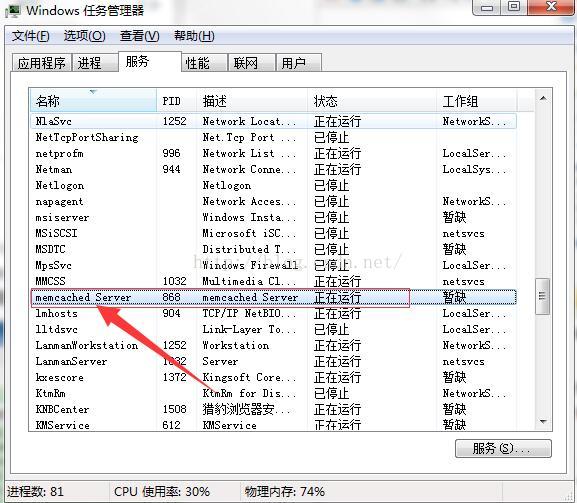Screen dimensions: 577x503
Task: Click the Link-Layer To... description cell
Action: coord(249,329)
